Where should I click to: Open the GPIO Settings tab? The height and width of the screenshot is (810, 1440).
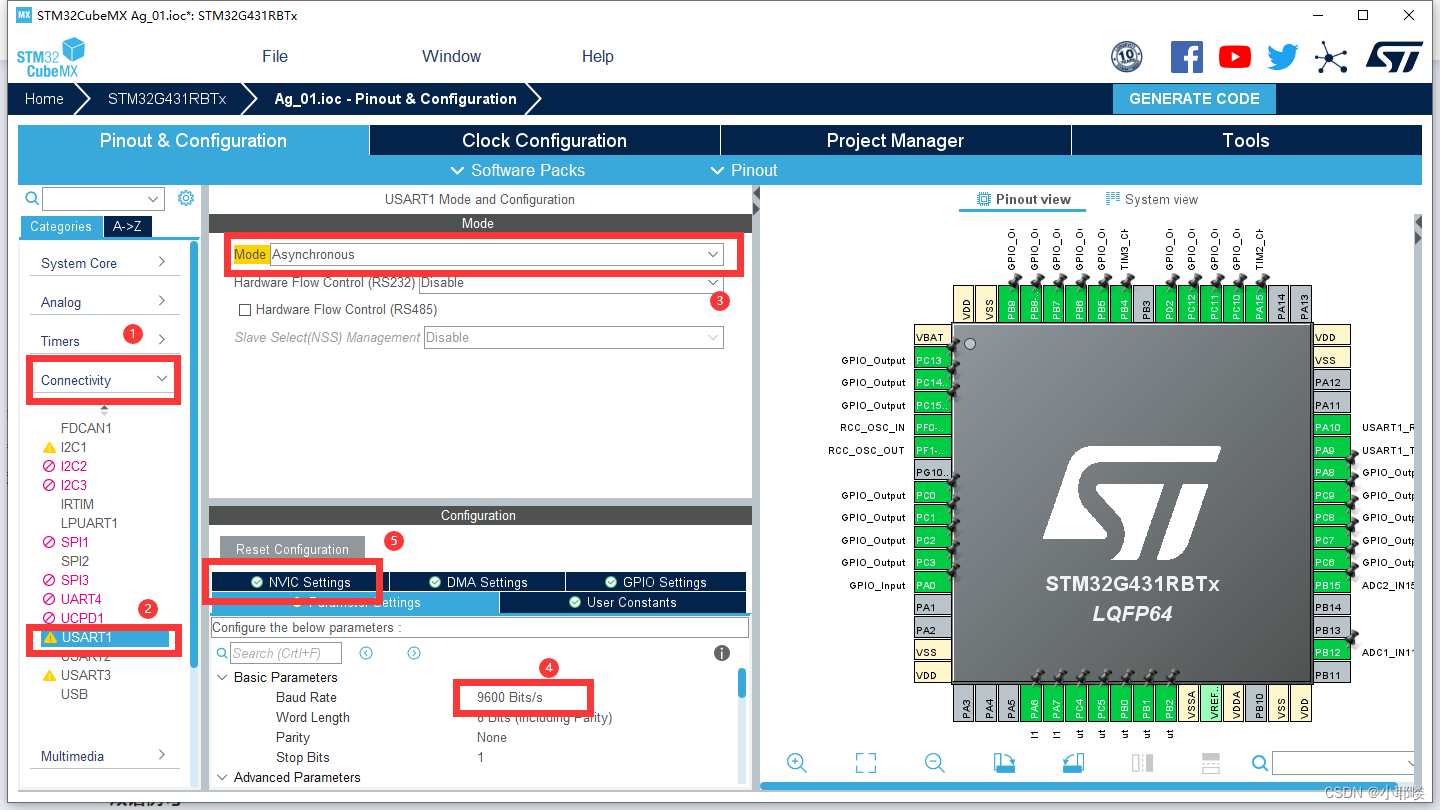click(656, 582)
